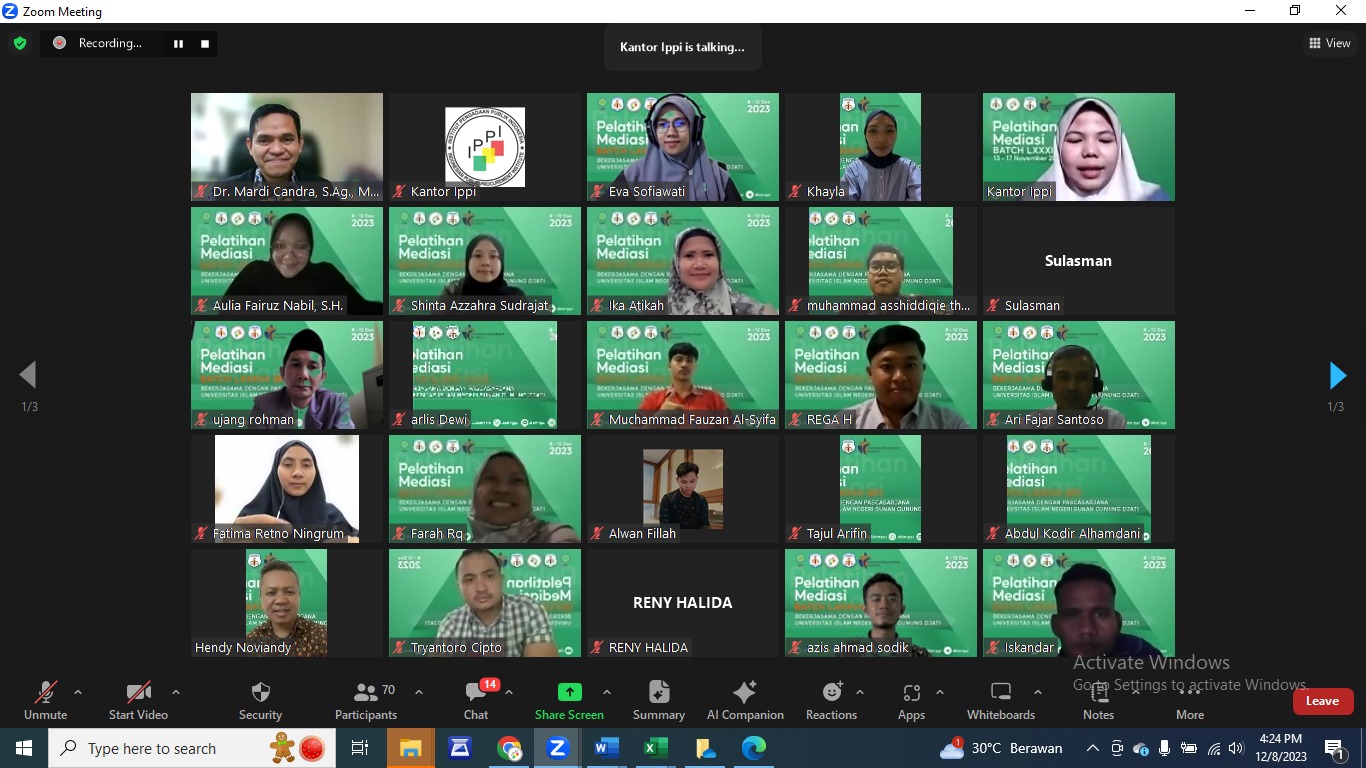Click the name label Farah Rq
The width and height of the screenshot is (1366, 768).
coord(437,533)
